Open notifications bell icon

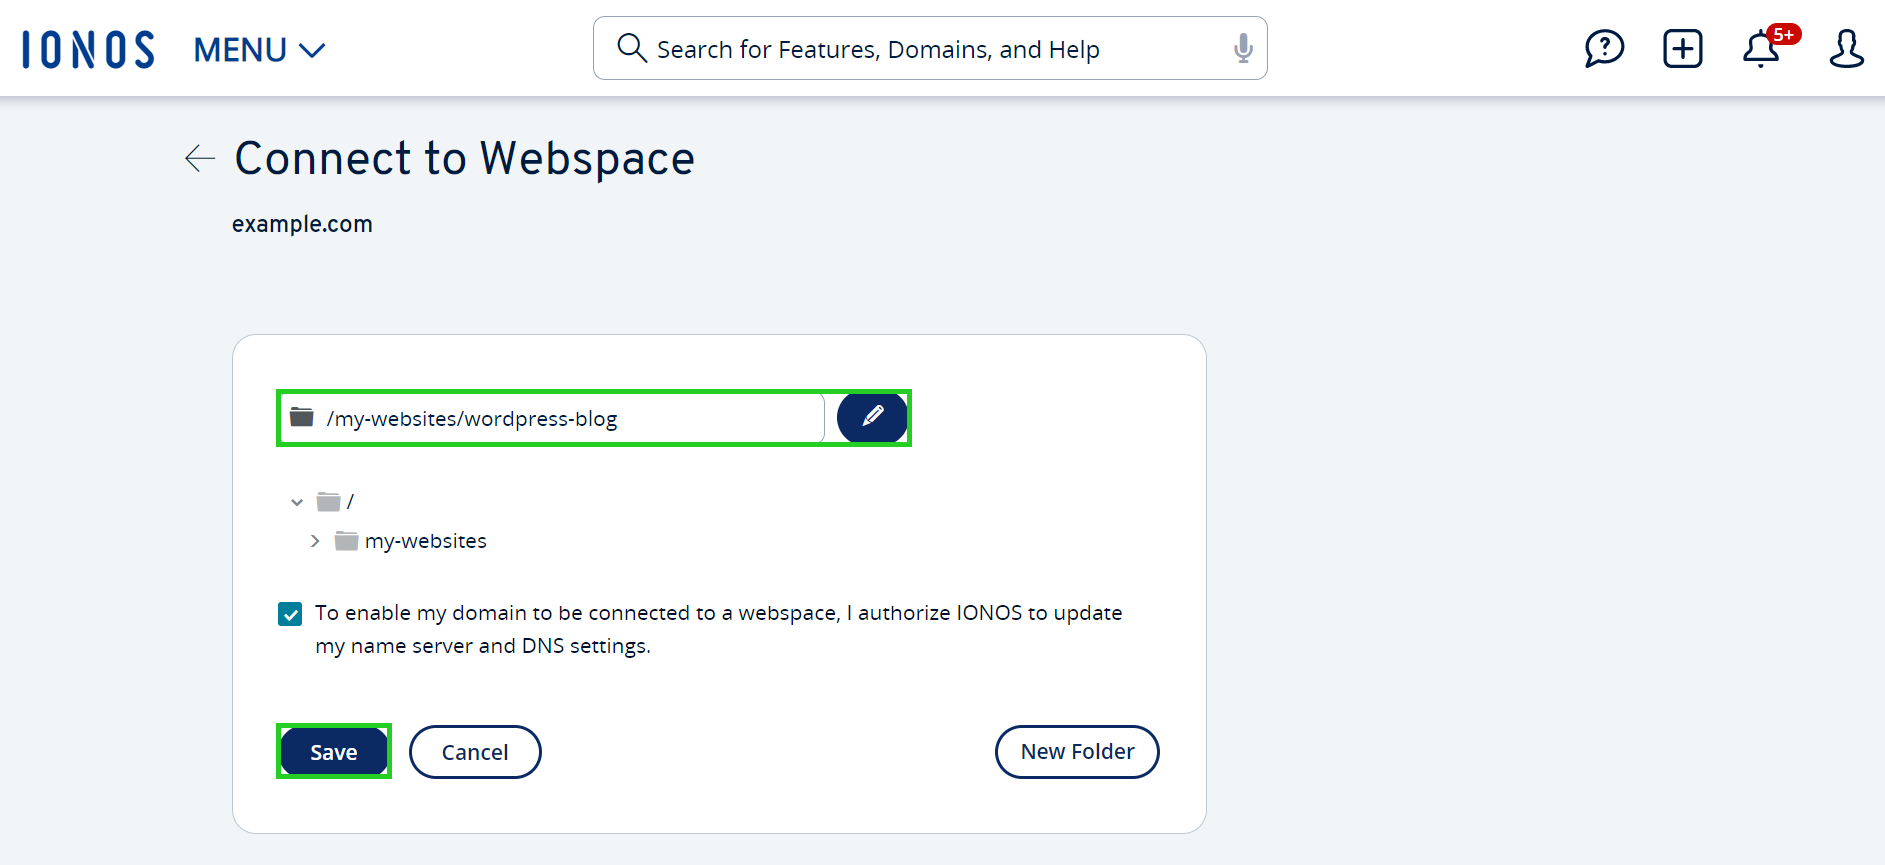pos(1761,48)
